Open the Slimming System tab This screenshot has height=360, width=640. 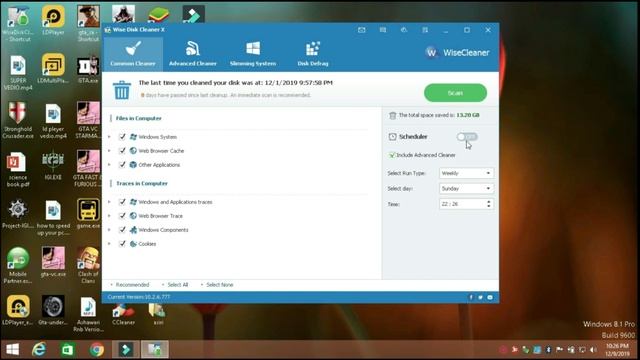coord(253,54)
